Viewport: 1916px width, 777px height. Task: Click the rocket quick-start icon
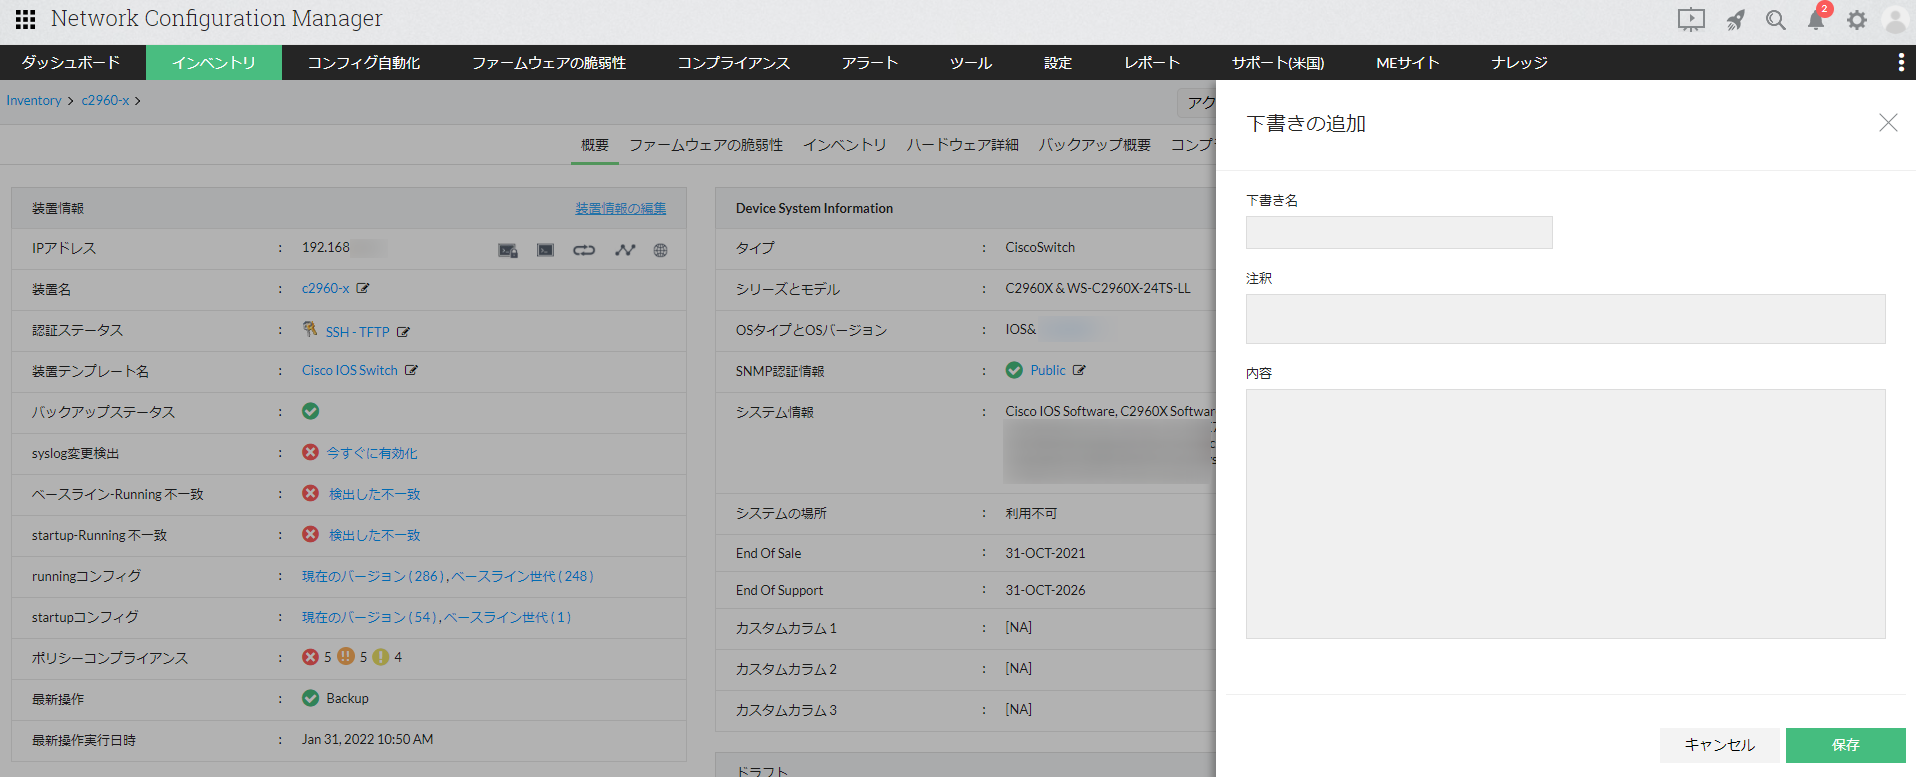tap(1735, 20)
